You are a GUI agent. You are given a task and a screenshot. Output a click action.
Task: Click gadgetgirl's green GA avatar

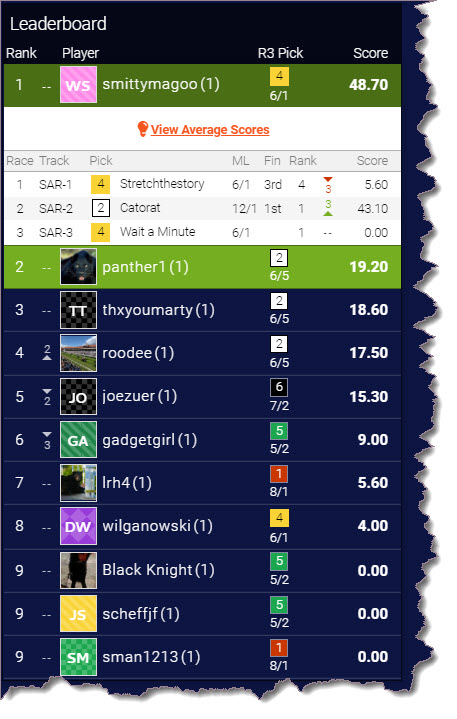(78, 440)
